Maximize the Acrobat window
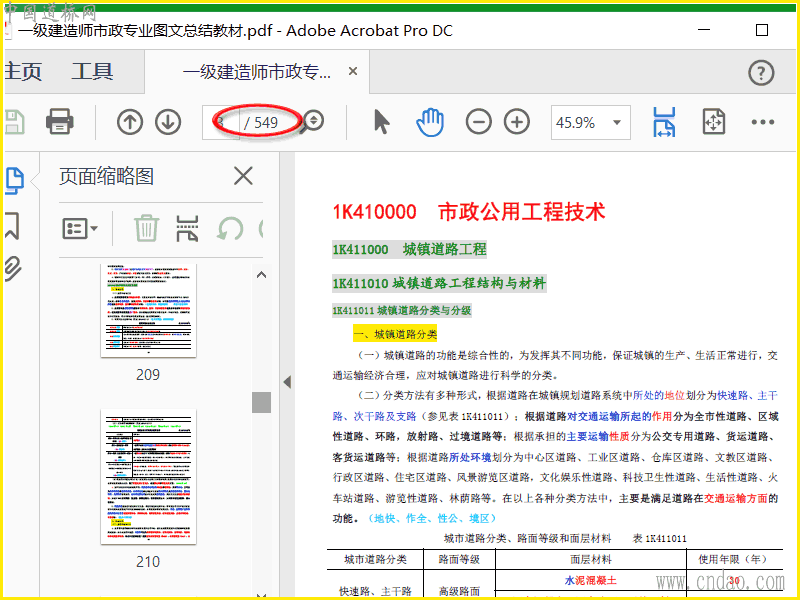 pos(762,30)
